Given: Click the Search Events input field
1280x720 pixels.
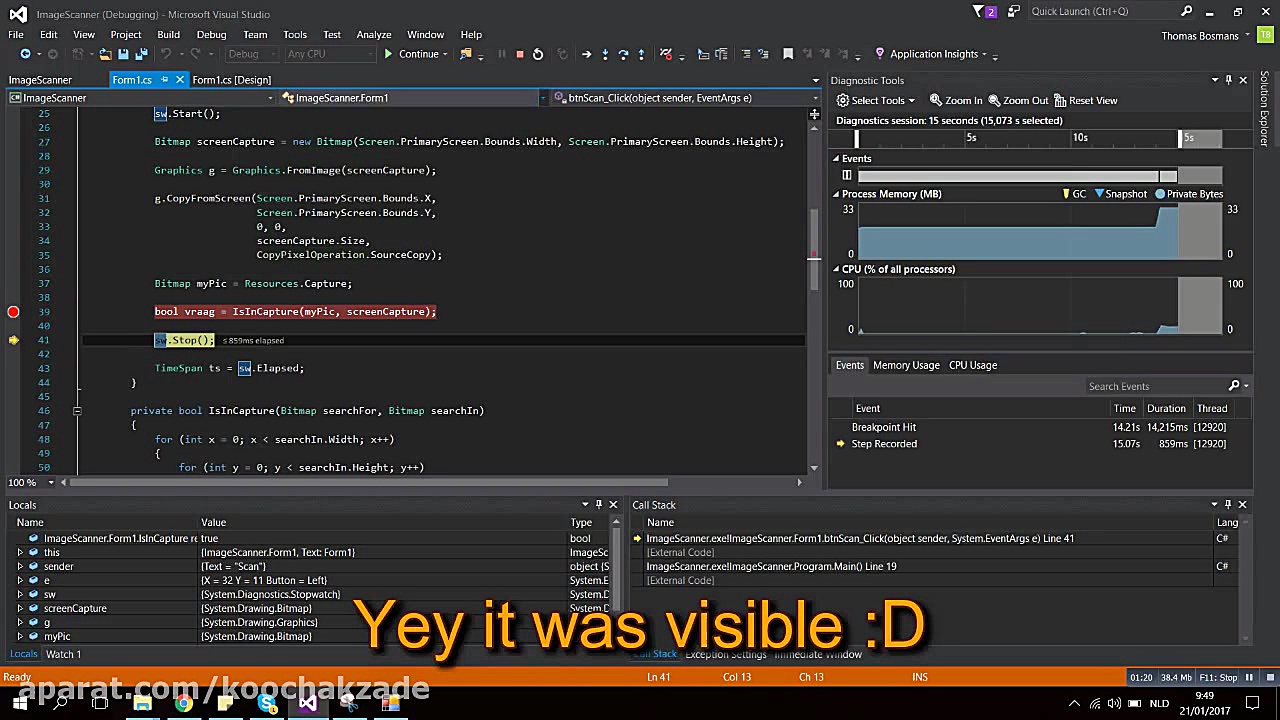Looking at the screenshot, I should 1155,386.
